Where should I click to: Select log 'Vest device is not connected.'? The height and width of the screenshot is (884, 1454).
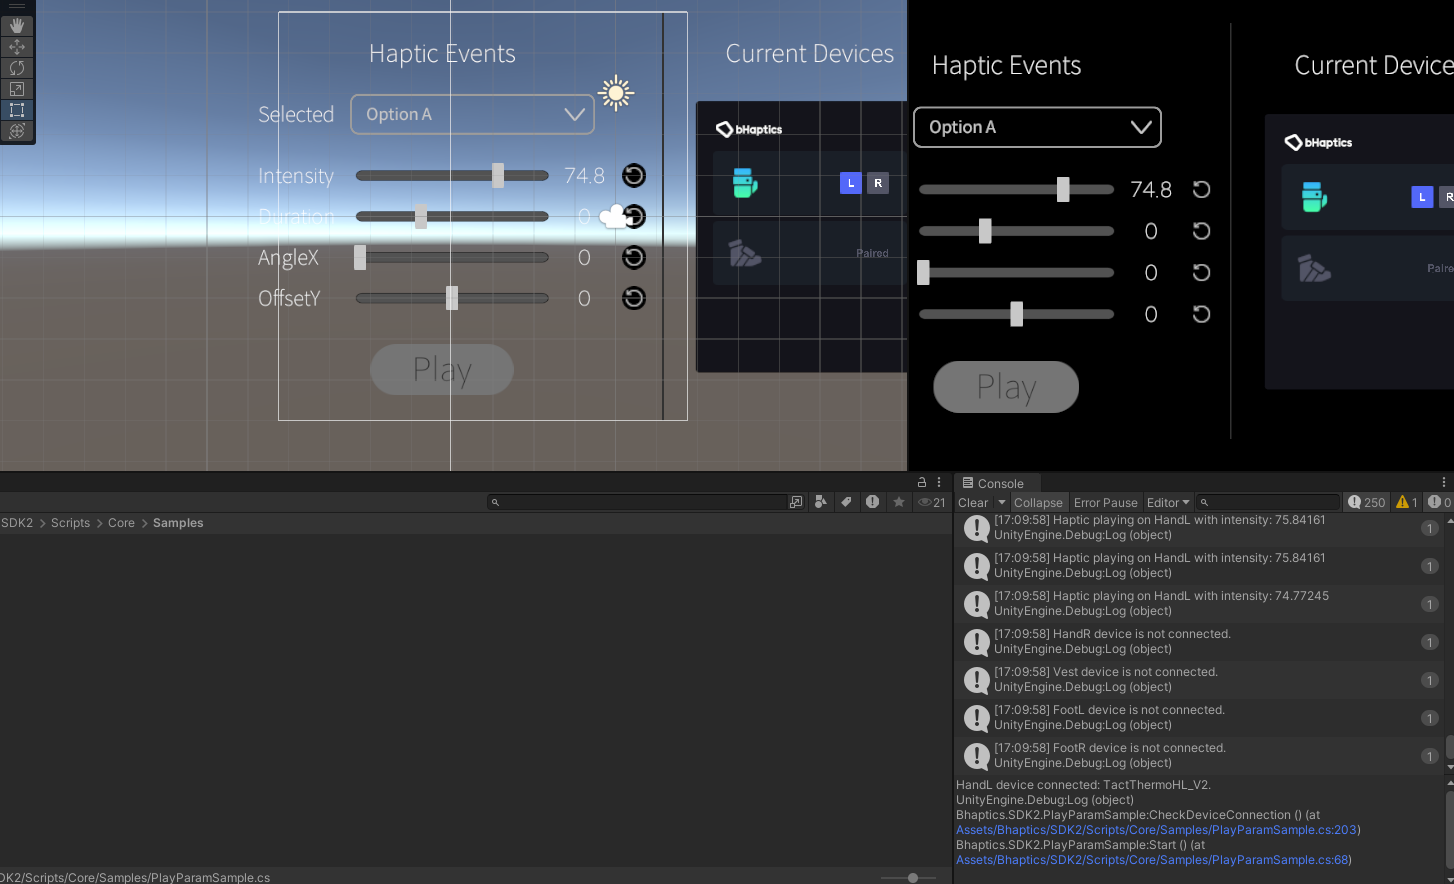pos(1200,680)
